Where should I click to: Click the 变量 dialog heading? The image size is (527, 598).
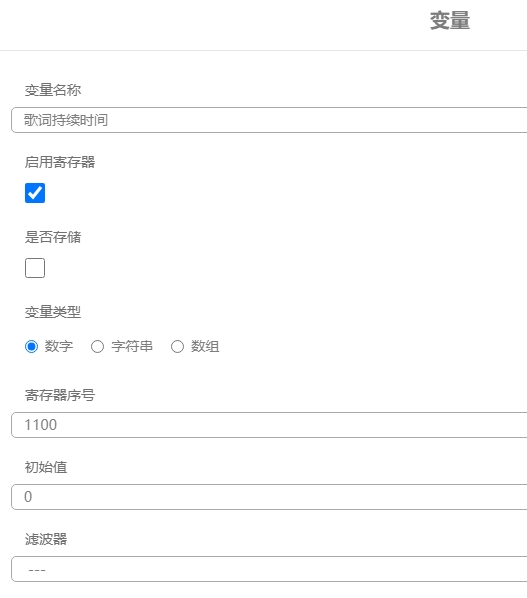[450, 21]
